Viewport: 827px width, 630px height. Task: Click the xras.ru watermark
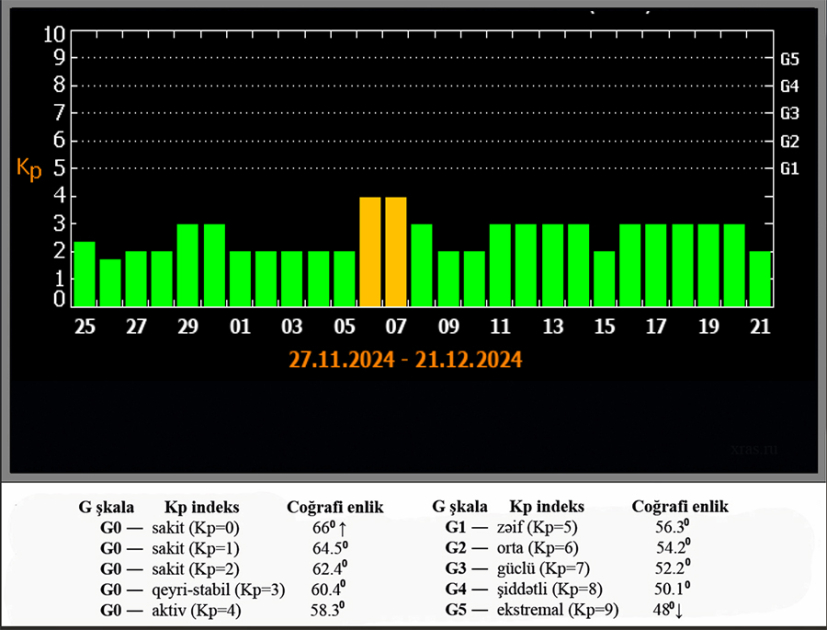click(752, 450)
